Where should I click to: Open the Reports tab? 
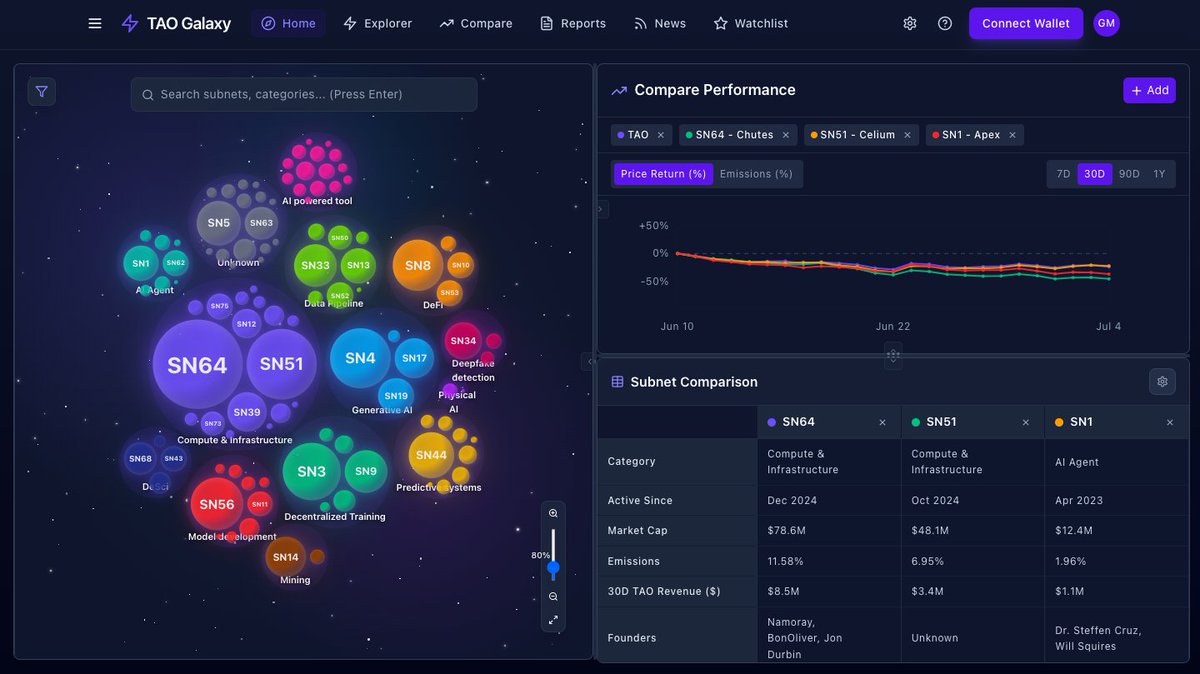click(573, 23)
